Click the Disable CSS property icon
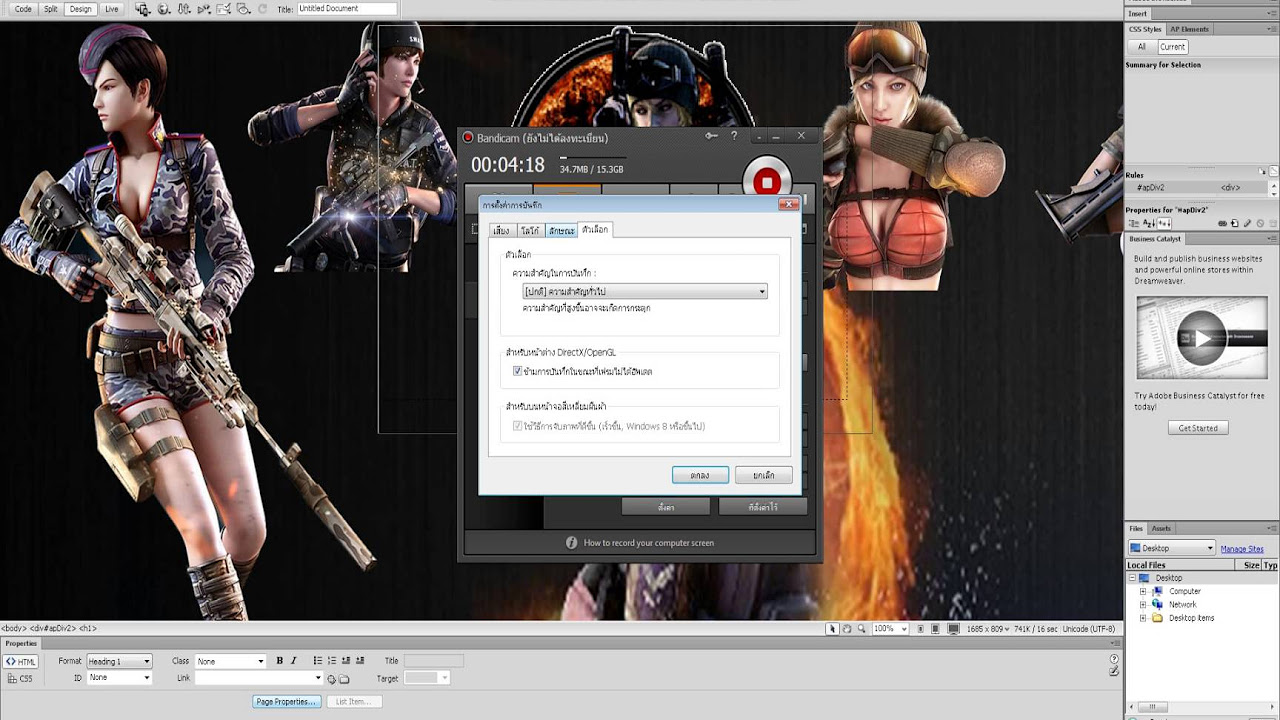The width and height of the screenshot is (1280, 720). coord(1260,223)
